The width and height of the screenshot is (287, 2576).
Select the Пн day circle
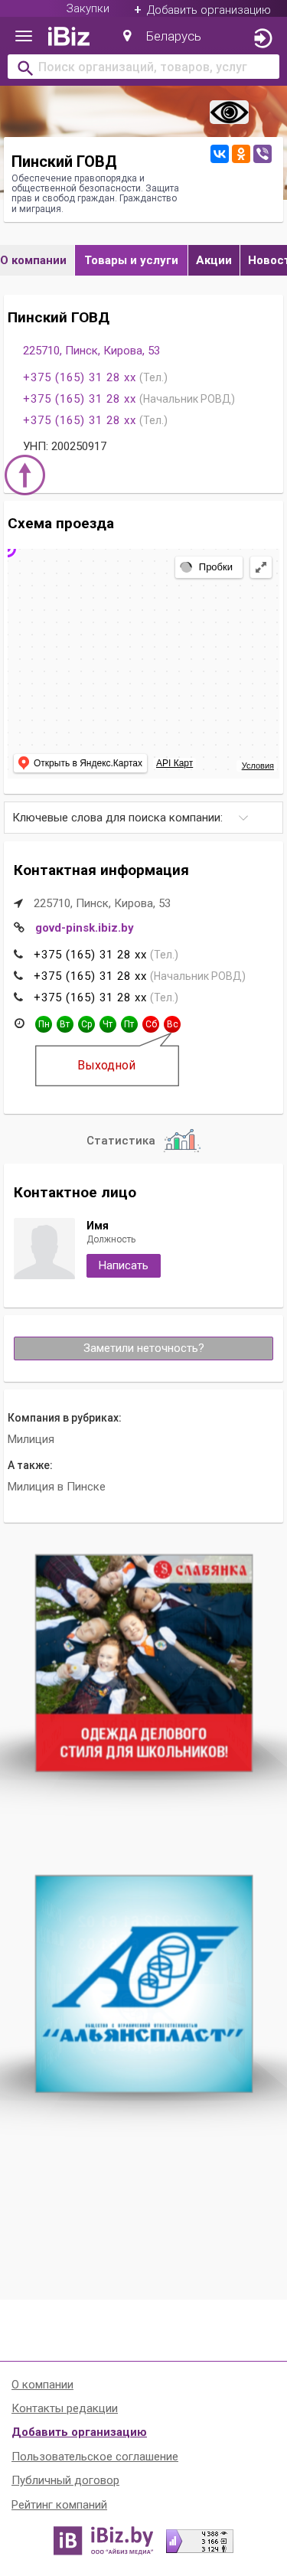coord(44,1024)
